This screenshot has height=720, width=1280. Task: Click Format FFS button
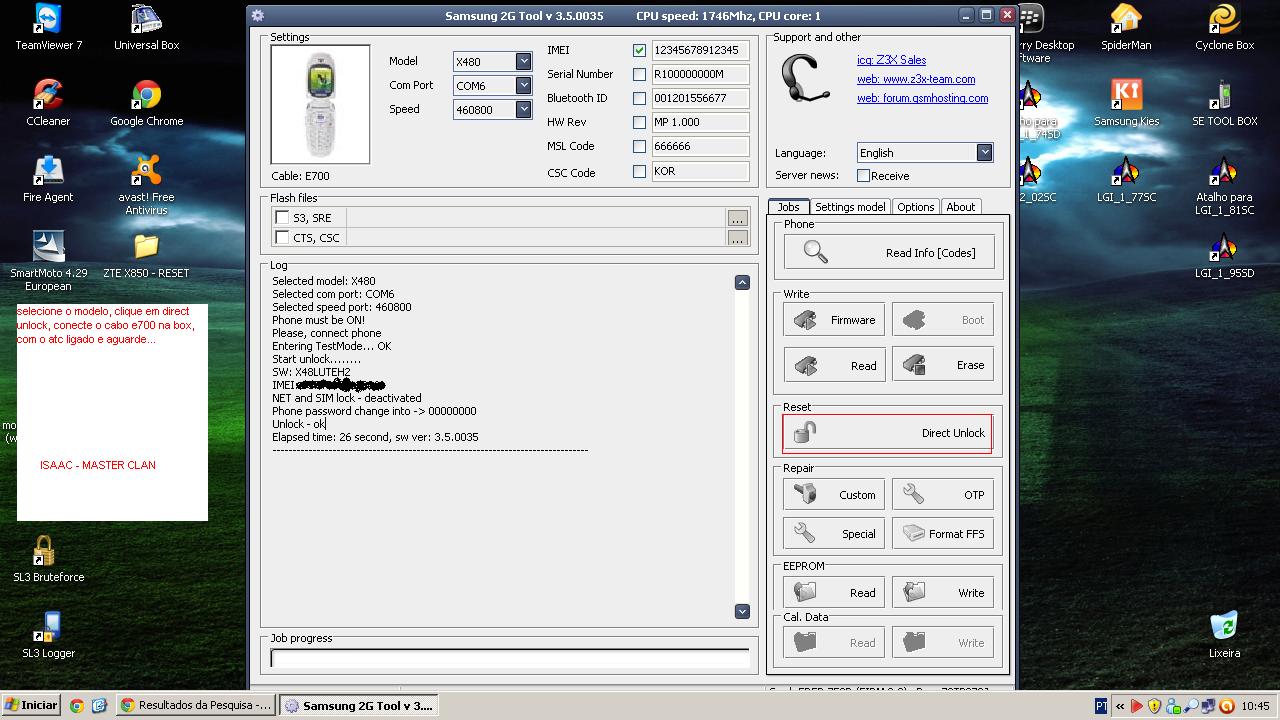pyautogui.click(x=943, y=533)
